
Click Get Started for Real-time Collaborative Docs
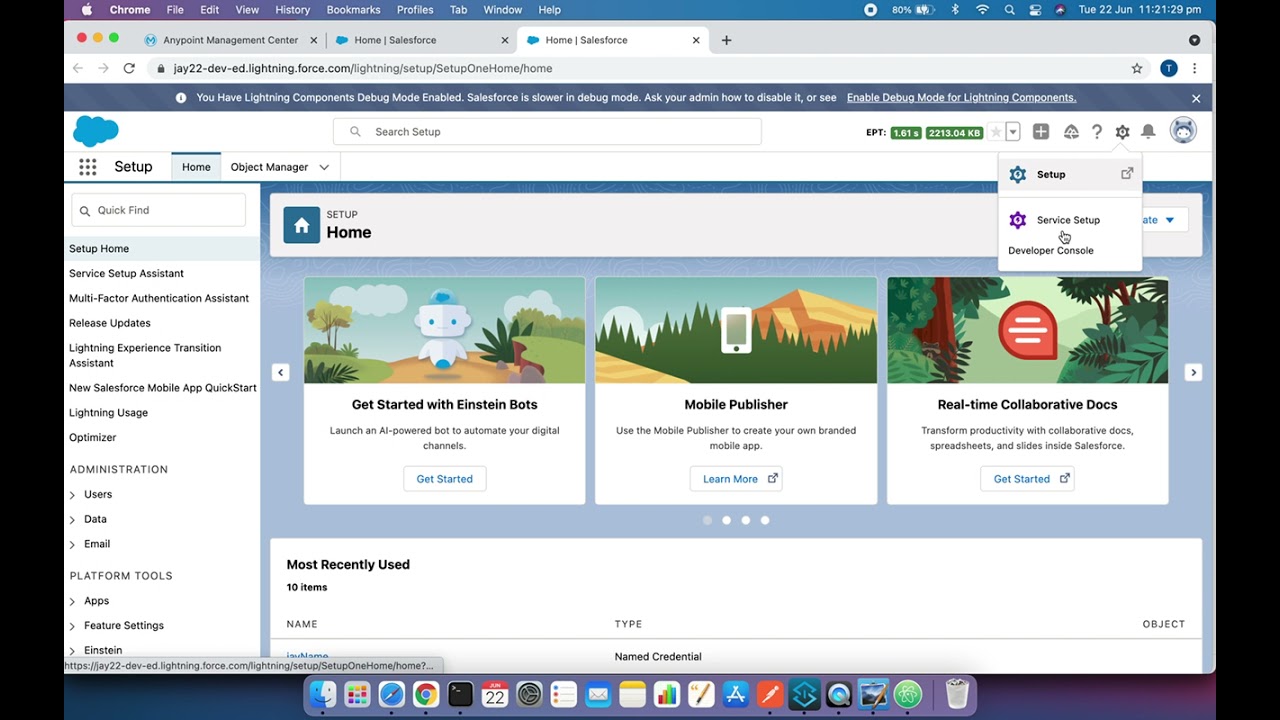click(x=1027, y=479)
